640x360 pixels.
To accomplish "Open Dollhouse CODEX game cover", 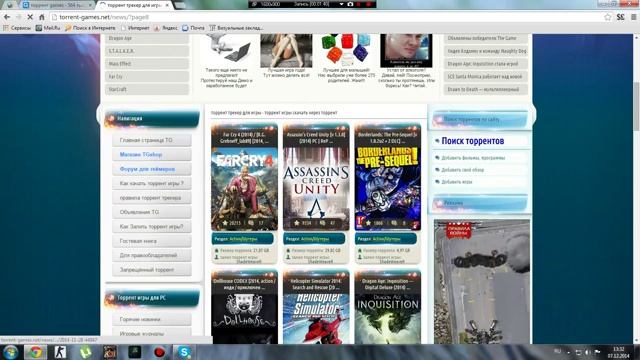I will 244,318.
